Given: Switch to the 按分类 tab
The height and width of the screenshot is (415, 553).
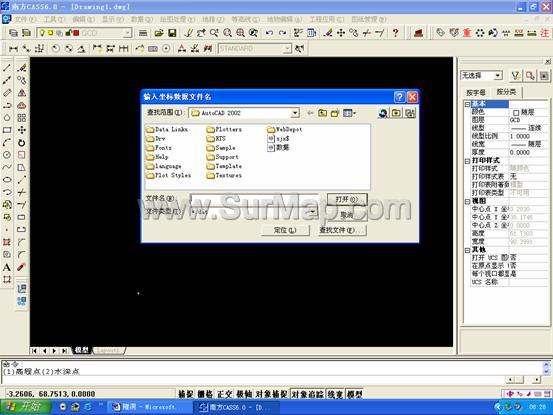Looking at the screenshot, I should click(506, 92).
